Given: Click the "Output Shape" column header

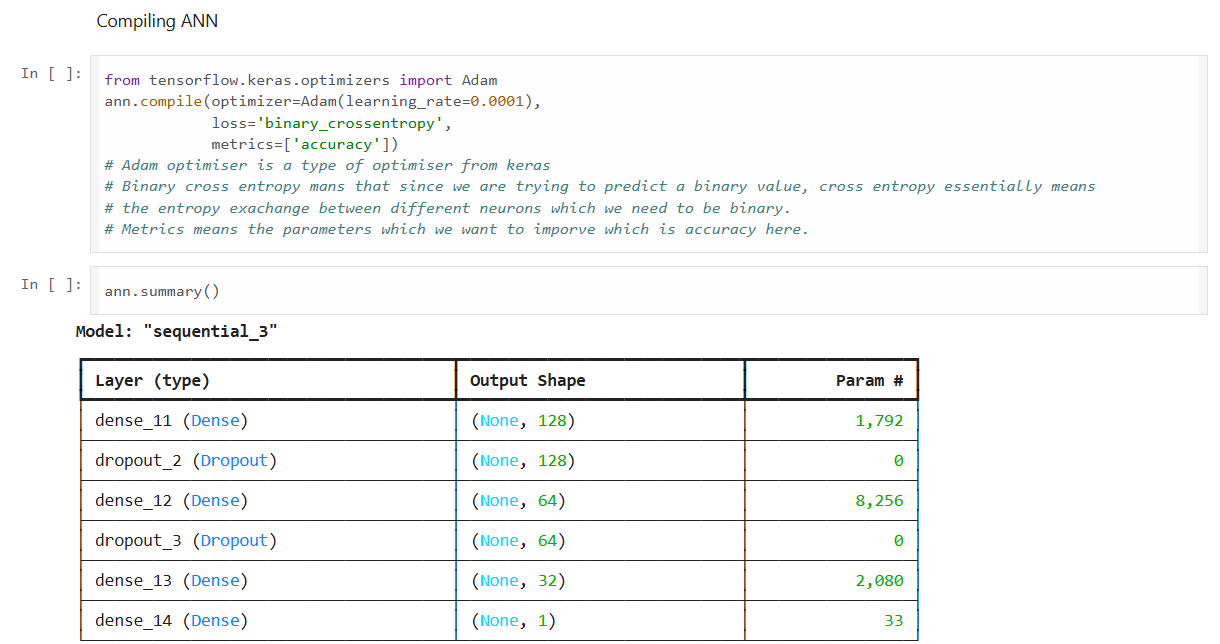Looking at the screenshot, I should click(528, 381).
